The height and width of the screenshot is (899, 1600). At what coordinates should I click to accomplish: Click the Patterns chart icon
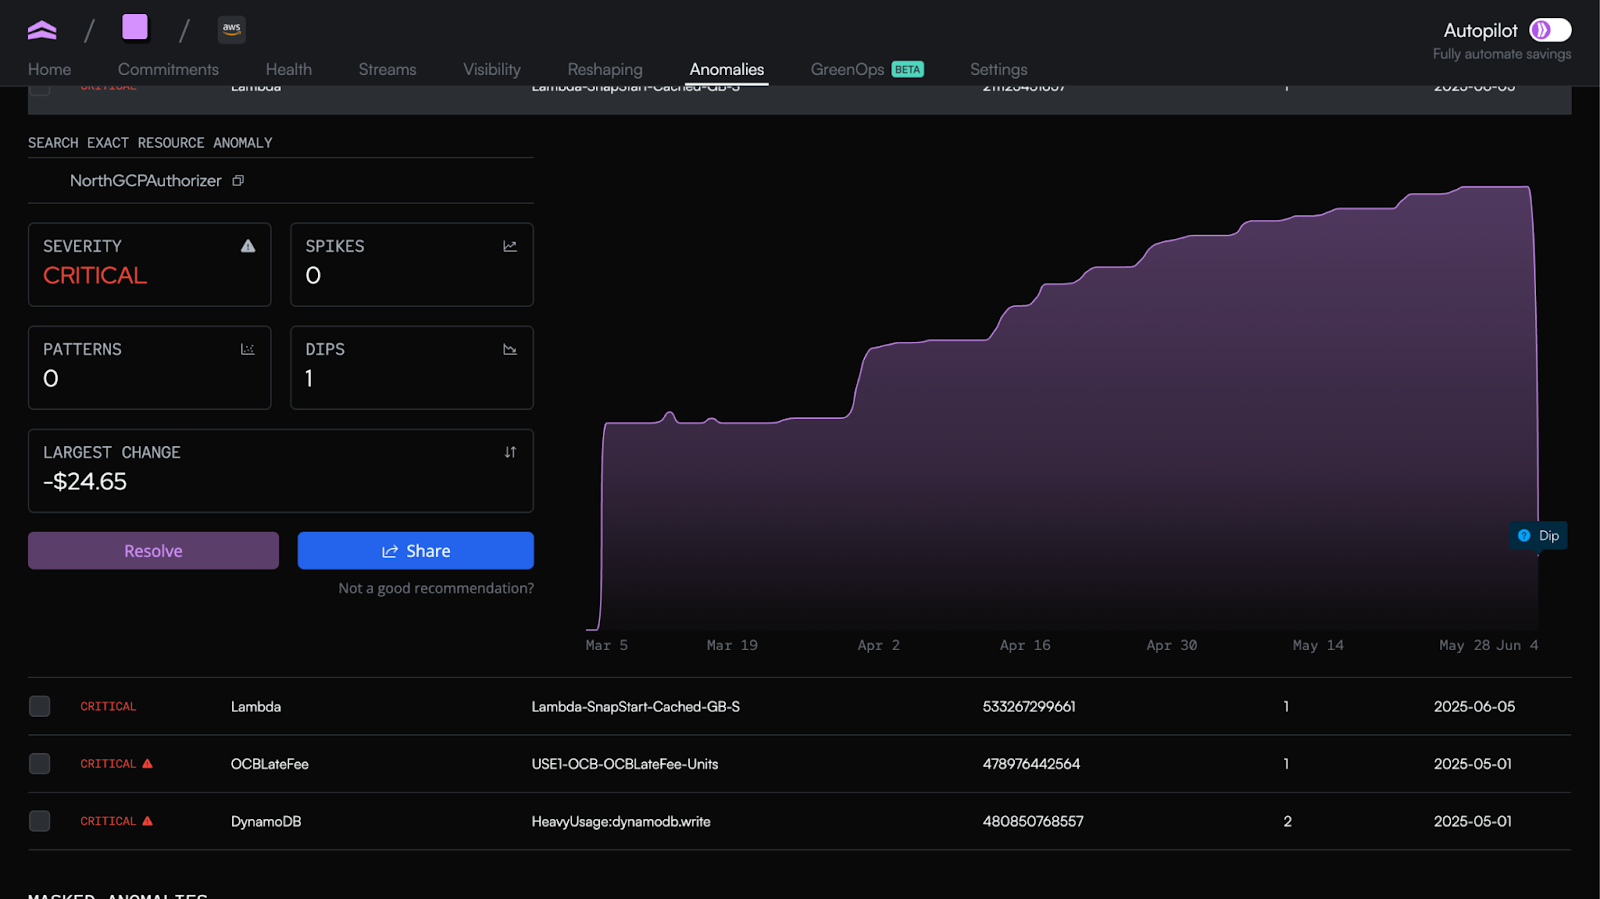tap(248, 349)
